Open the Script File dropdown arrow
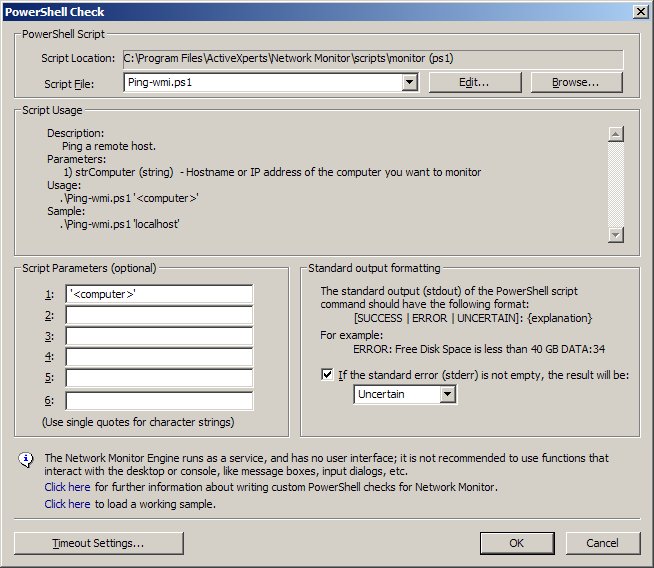The width and height of the screenshot is (654, 568). tap(410, 82)
